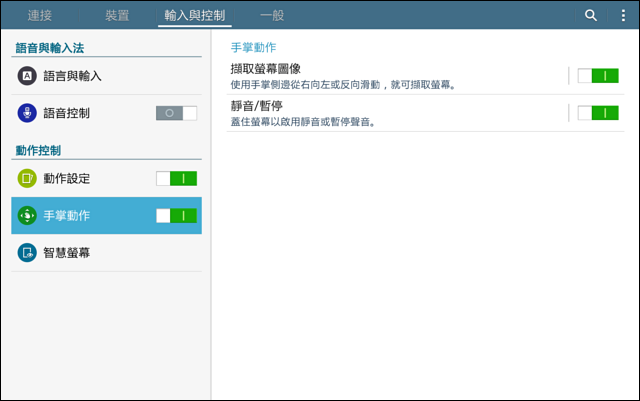Switch to the 連接 tab
The height and width of the screenshot is (401, 640).
pos(40,16)
